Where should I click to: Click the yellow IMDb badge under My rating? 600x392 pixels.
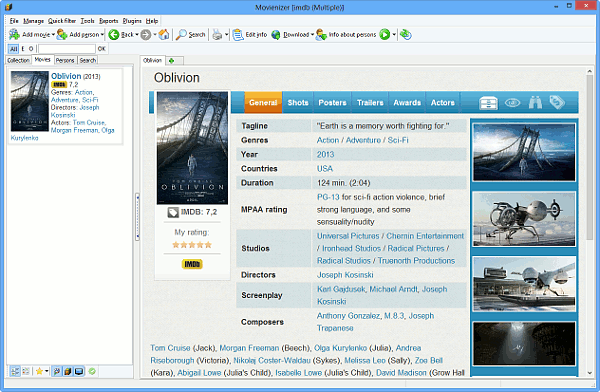coord(192,264)
